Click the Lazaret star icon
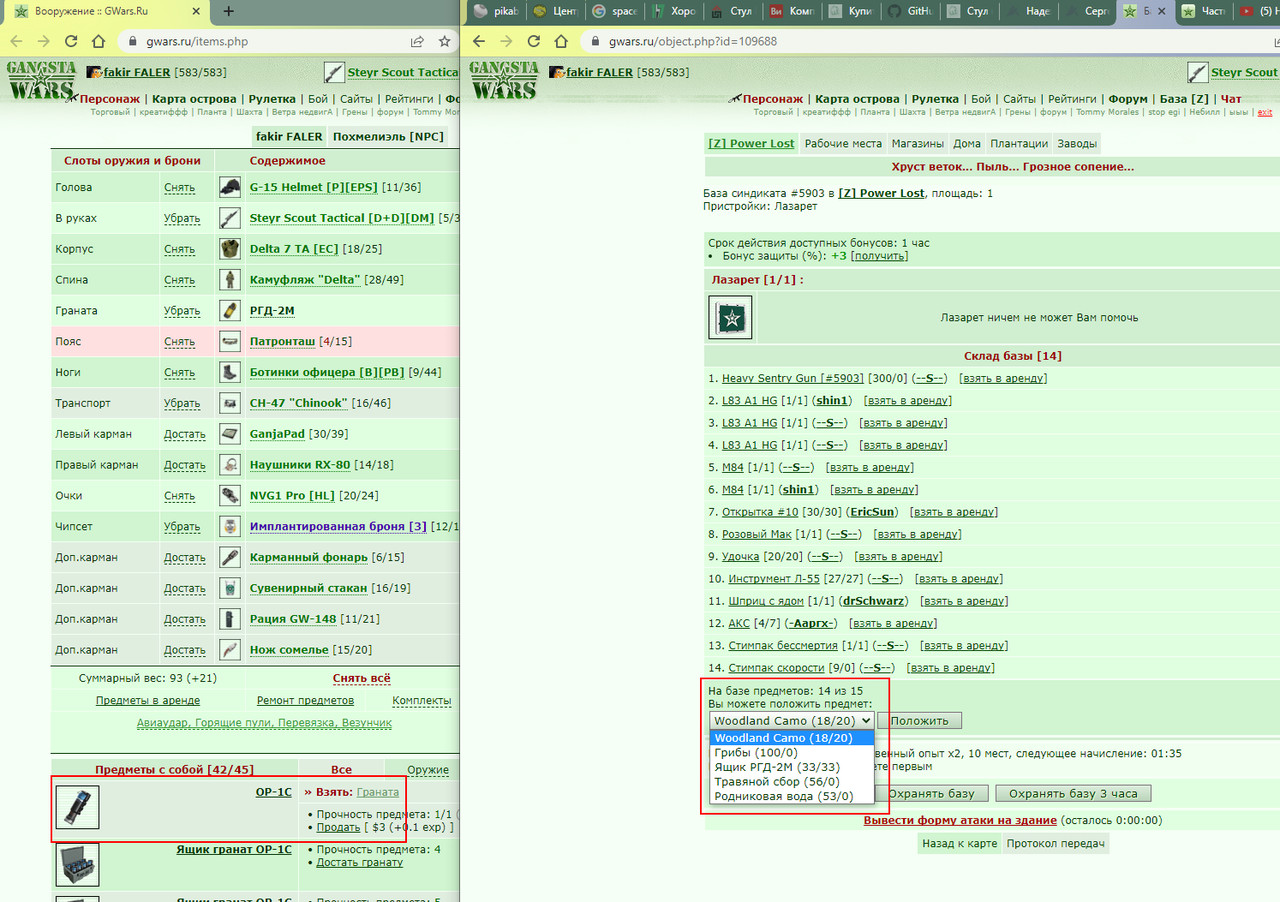 pyautogui.click(x=730, y=318)
